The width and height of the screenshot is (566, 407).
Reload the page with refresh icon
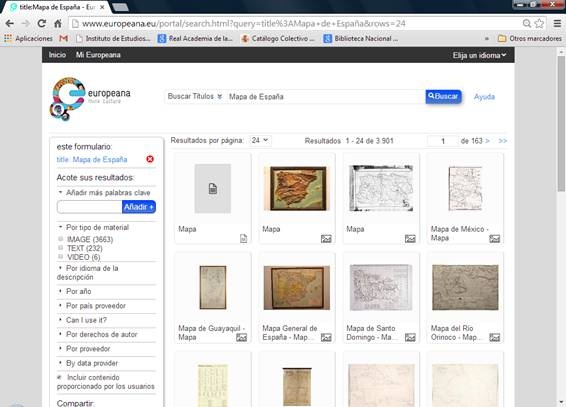coord(42,23)
